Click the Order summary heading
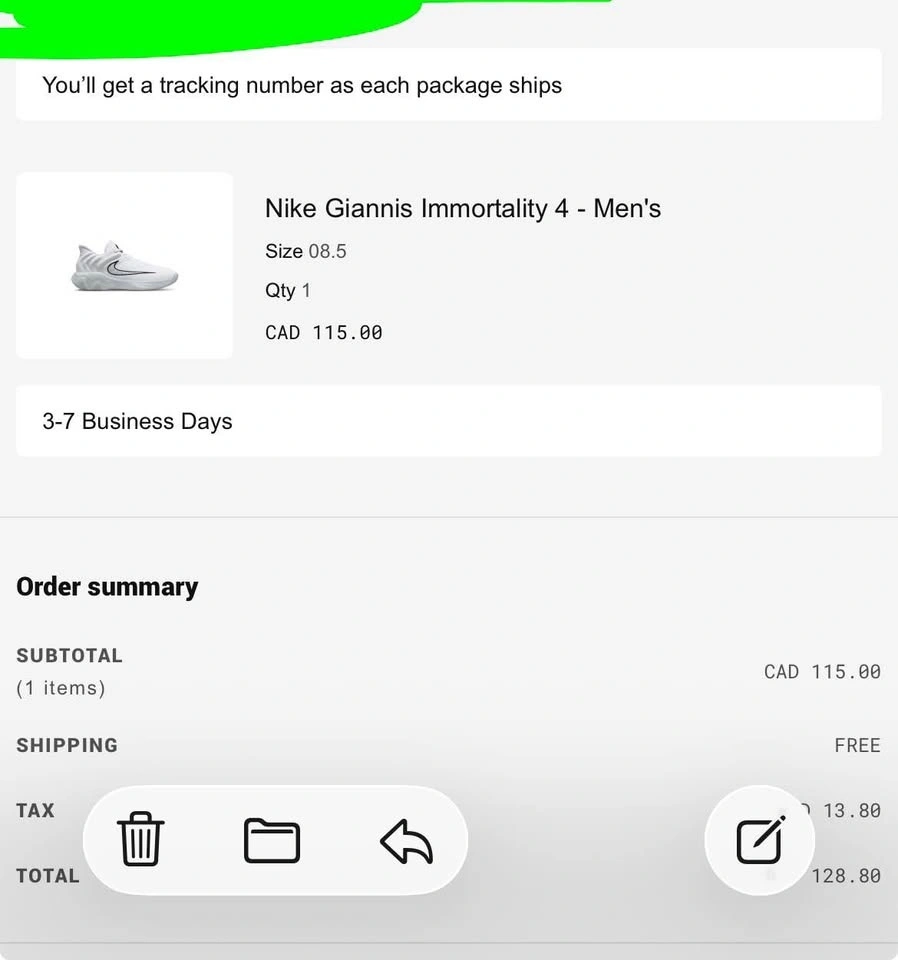Screen dimensions: 898x960 [107, 586]
